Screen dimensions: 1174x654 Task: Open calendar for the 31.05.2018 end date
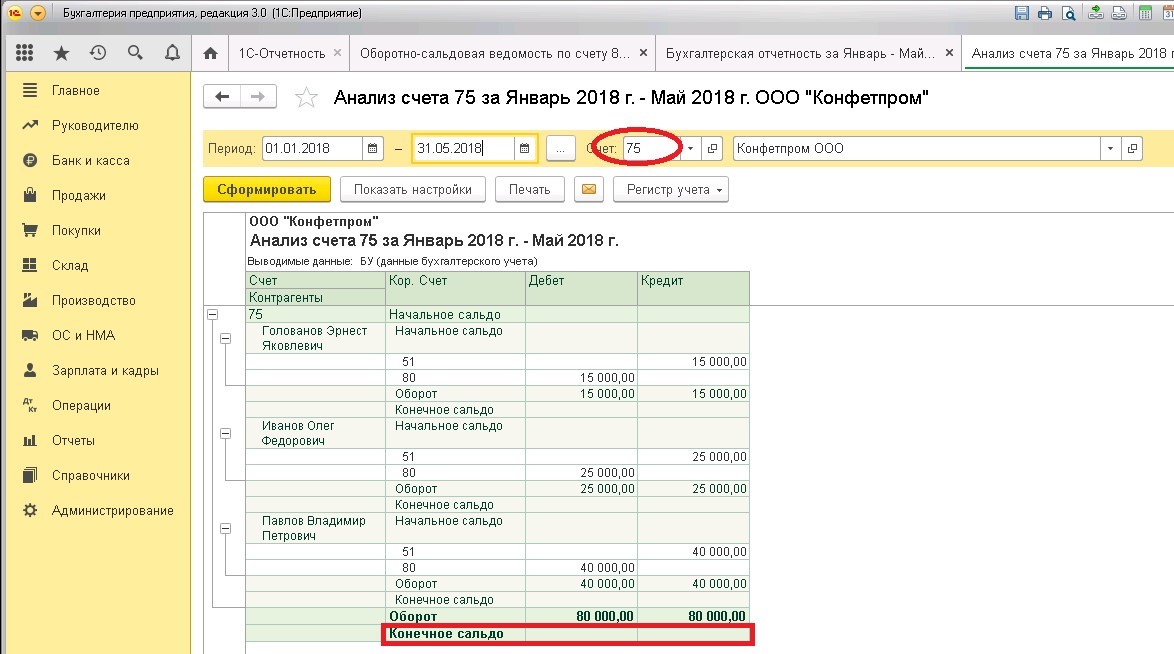[x=524, y=148]
